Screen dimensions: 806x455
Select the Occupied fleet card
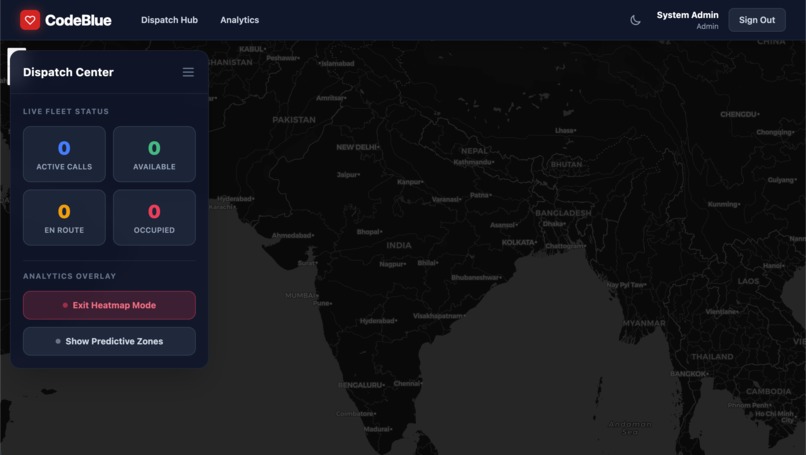(x=154, y=217)
